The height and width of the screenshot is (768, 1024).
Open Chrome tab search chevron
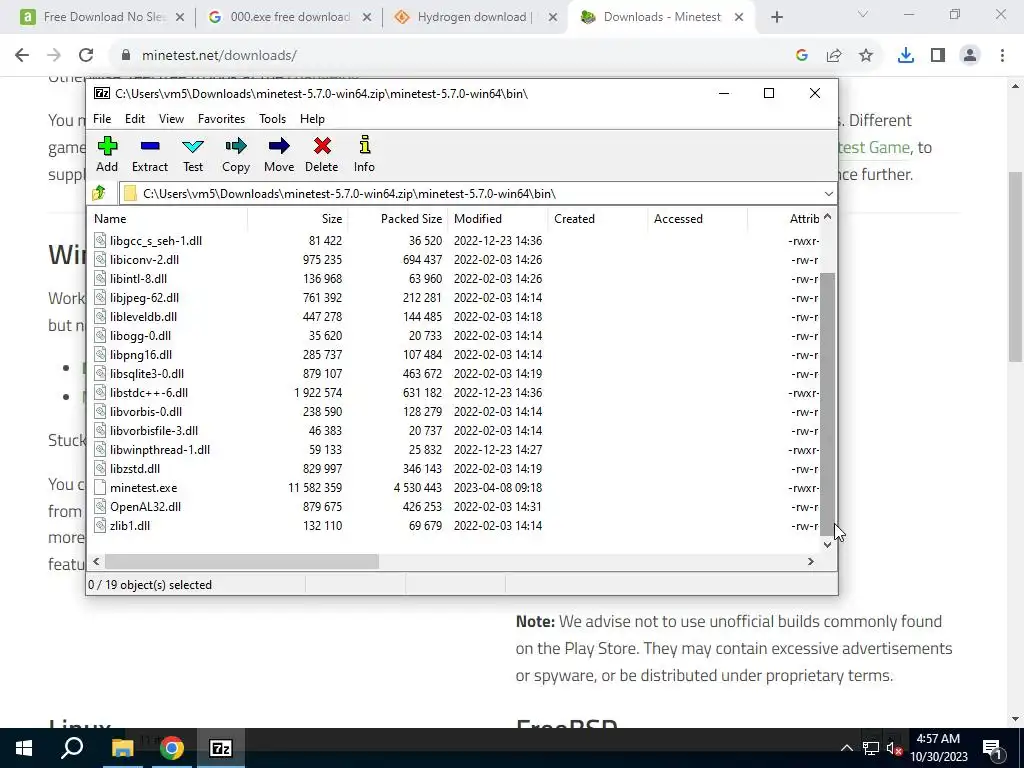(863, 14)
